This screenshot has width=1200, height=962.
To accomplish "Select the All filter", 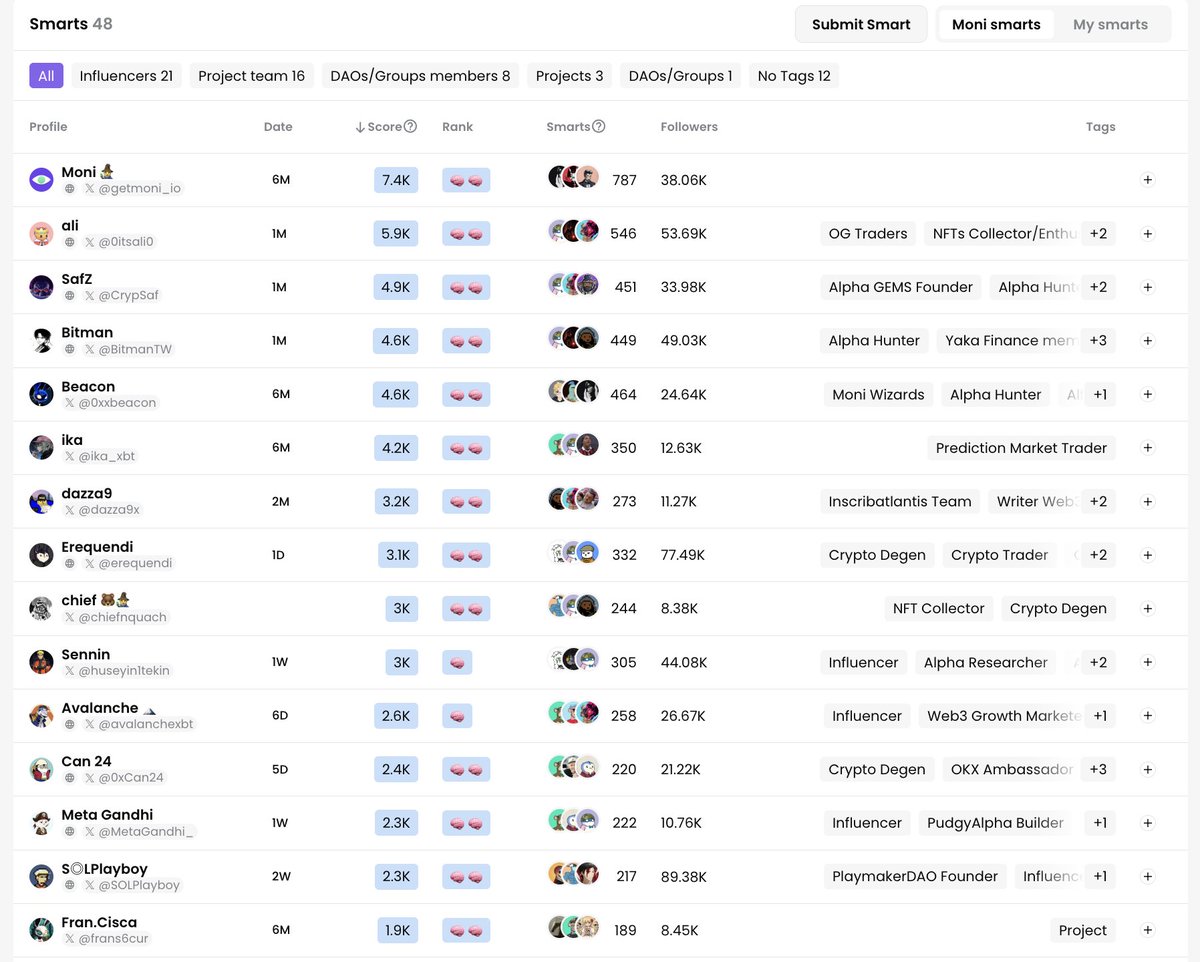I will point(46,76).
